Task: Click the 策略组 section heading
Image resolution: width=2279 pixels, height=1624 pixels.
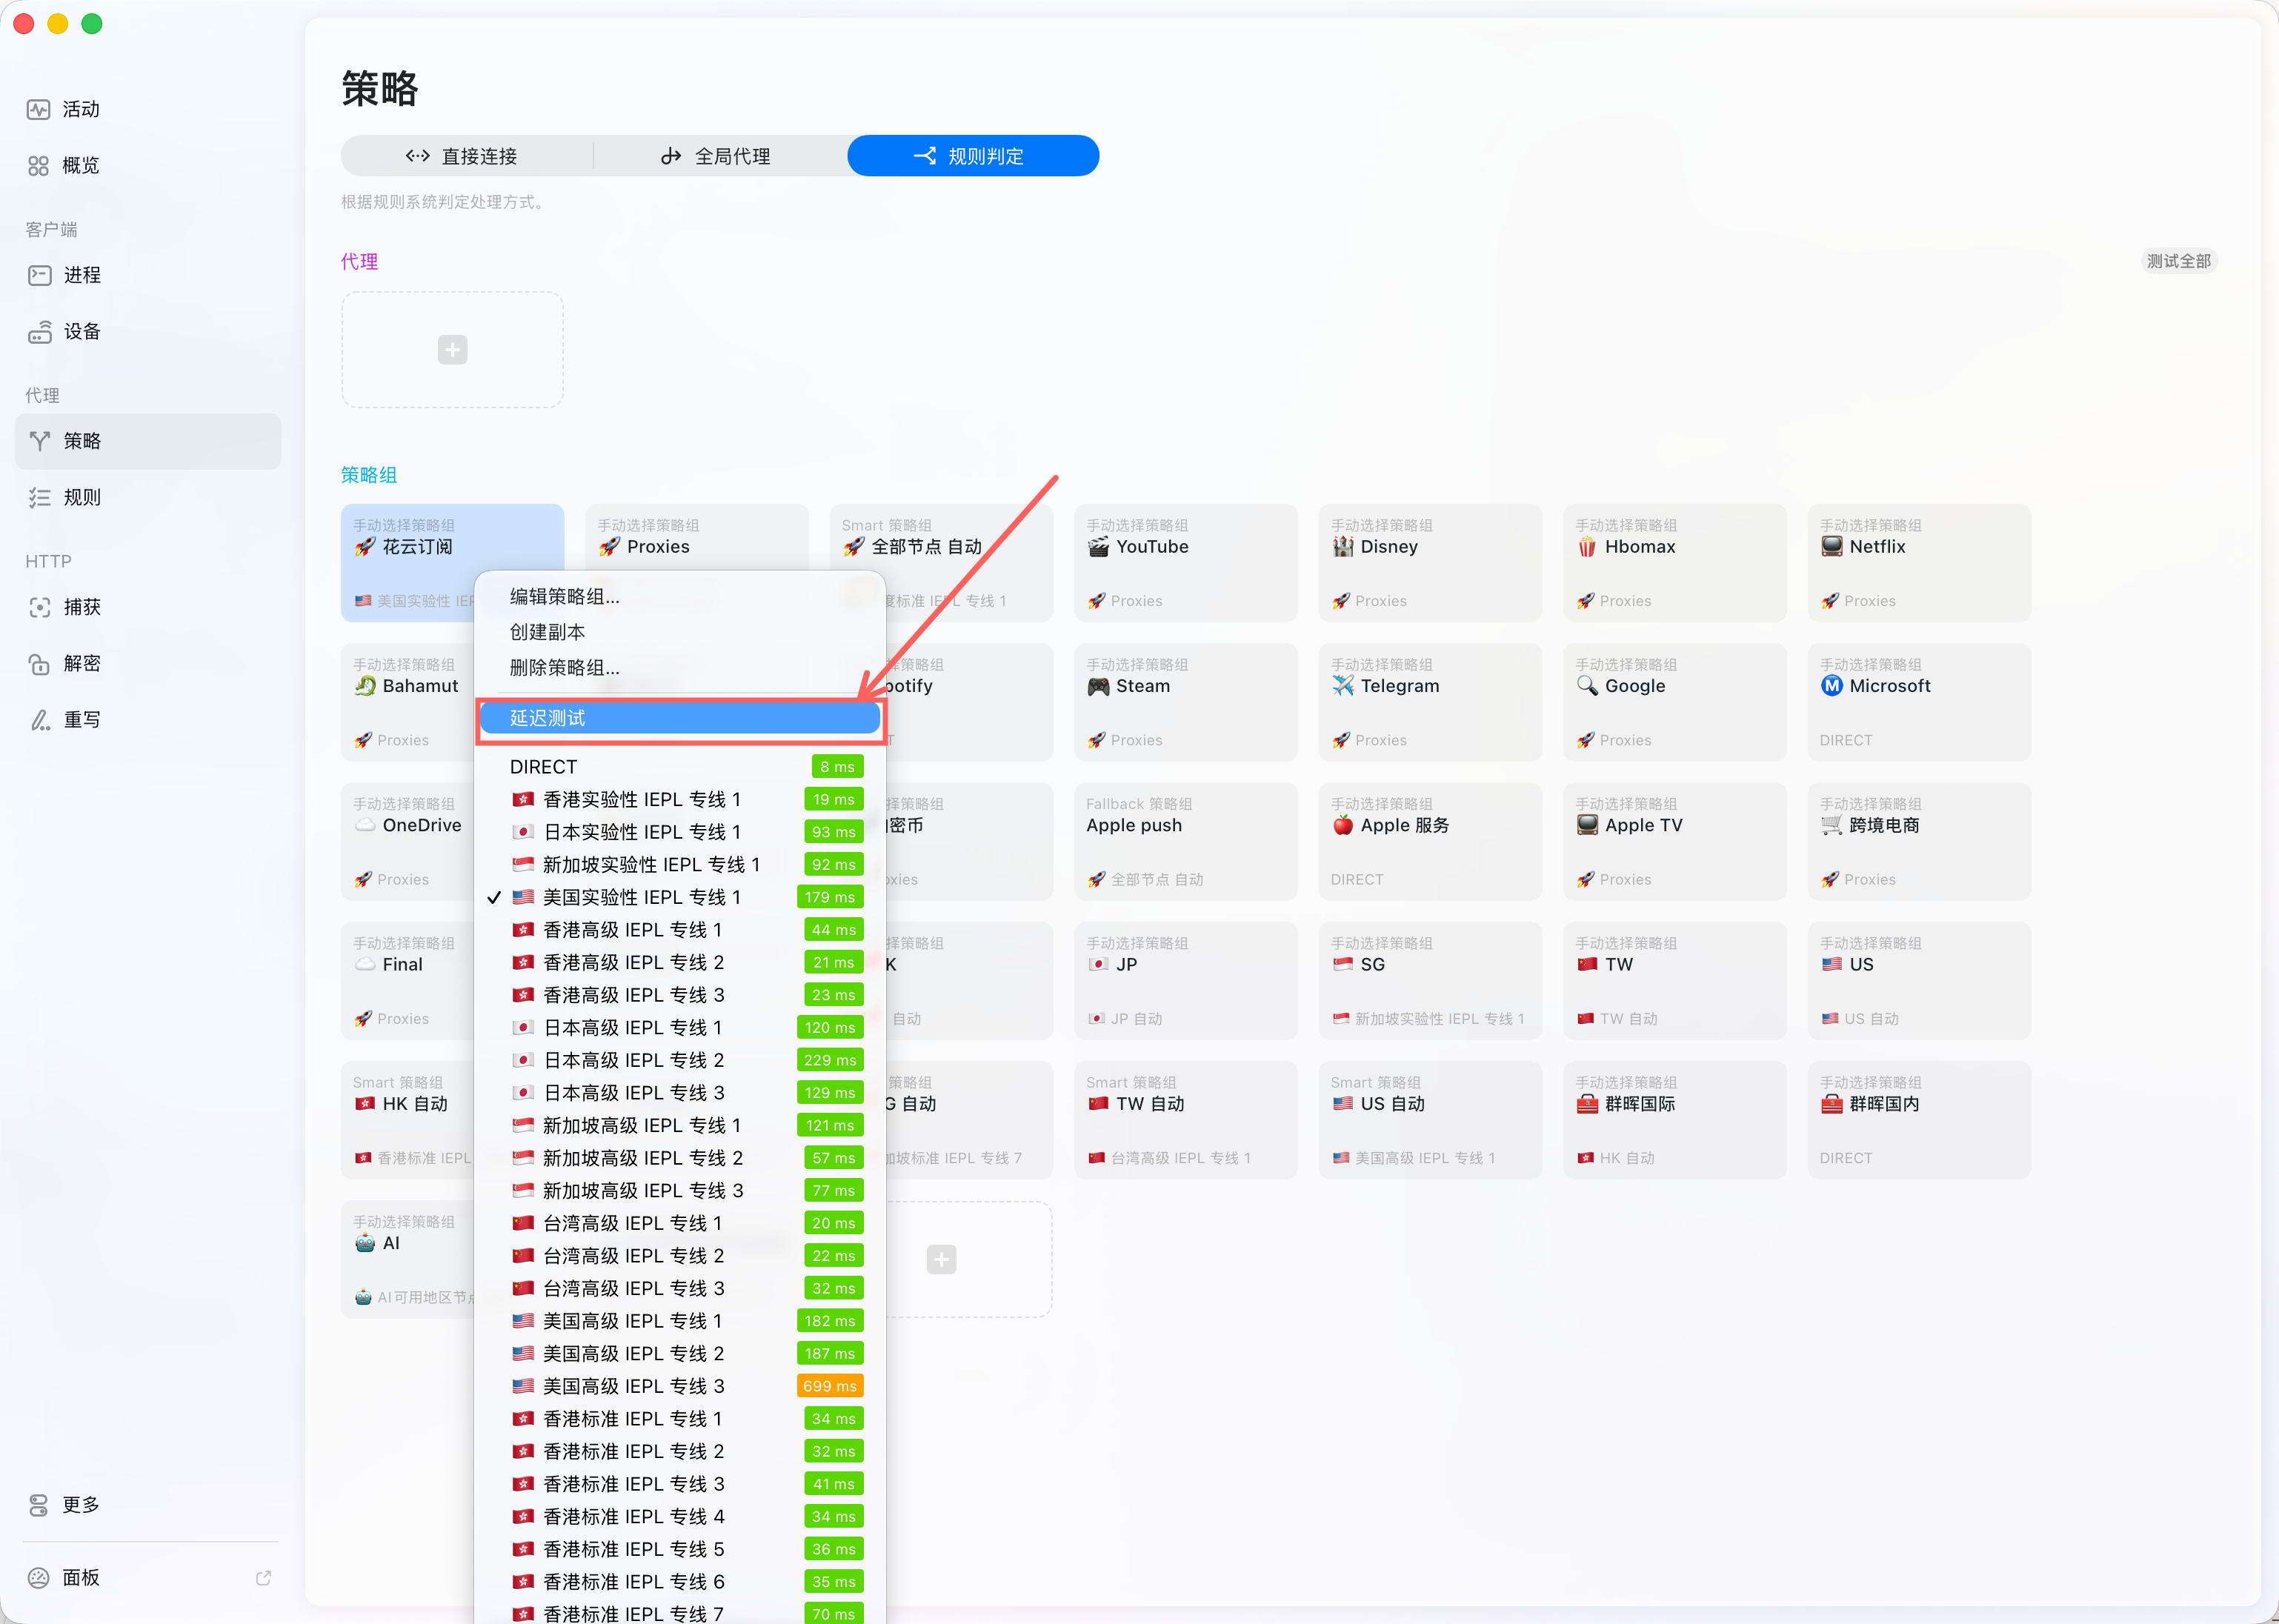Action: (369, 475)
